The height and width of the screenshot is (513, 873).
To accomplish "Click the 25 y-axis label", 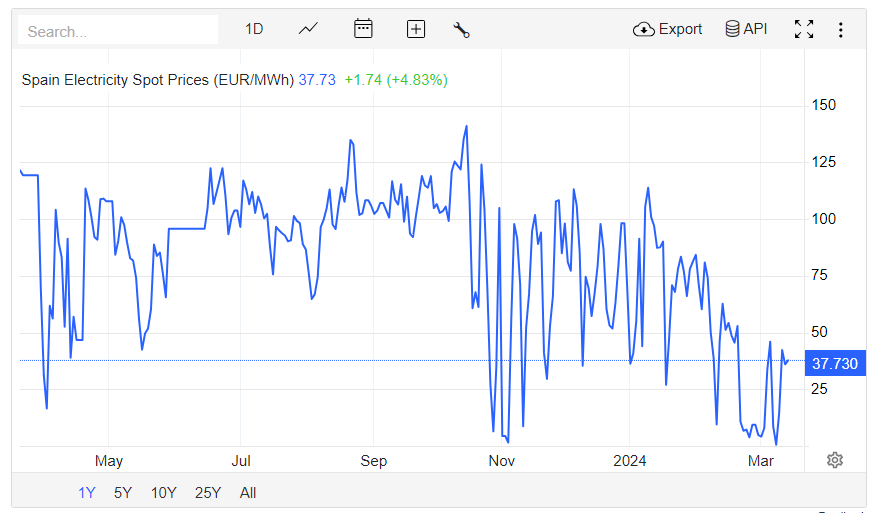I will [x=819, y=389].
